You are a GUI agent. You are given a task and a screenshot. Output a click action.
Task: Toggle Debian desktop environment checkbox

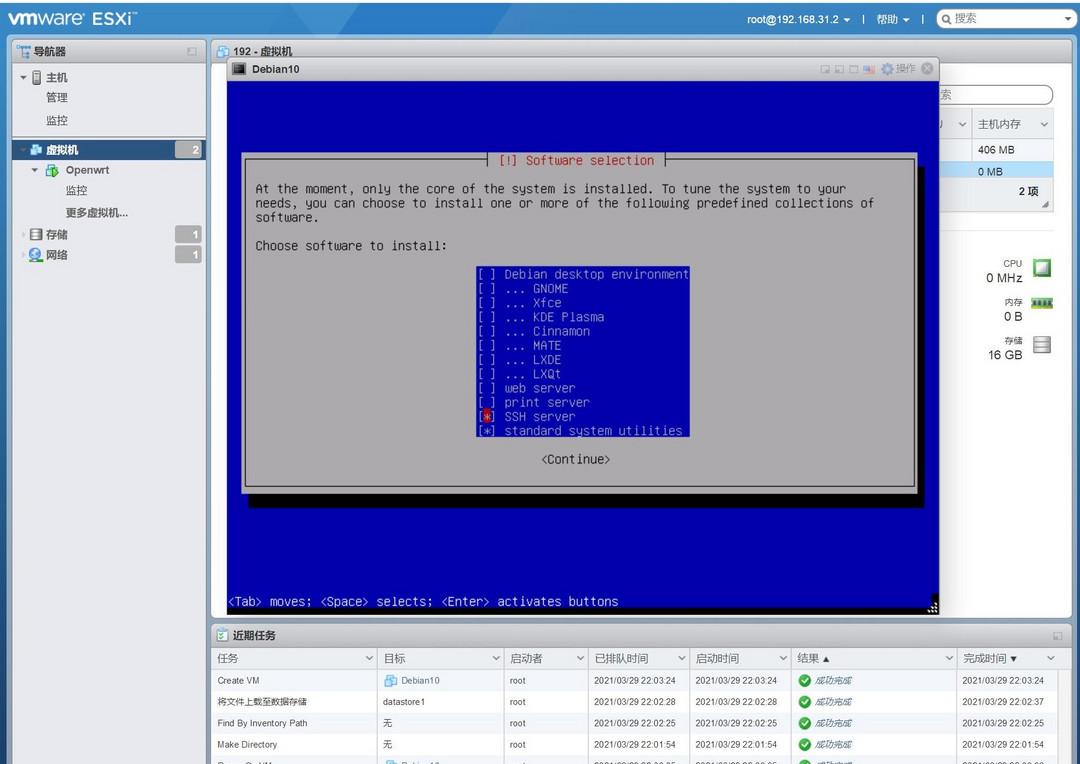(487, 275)
